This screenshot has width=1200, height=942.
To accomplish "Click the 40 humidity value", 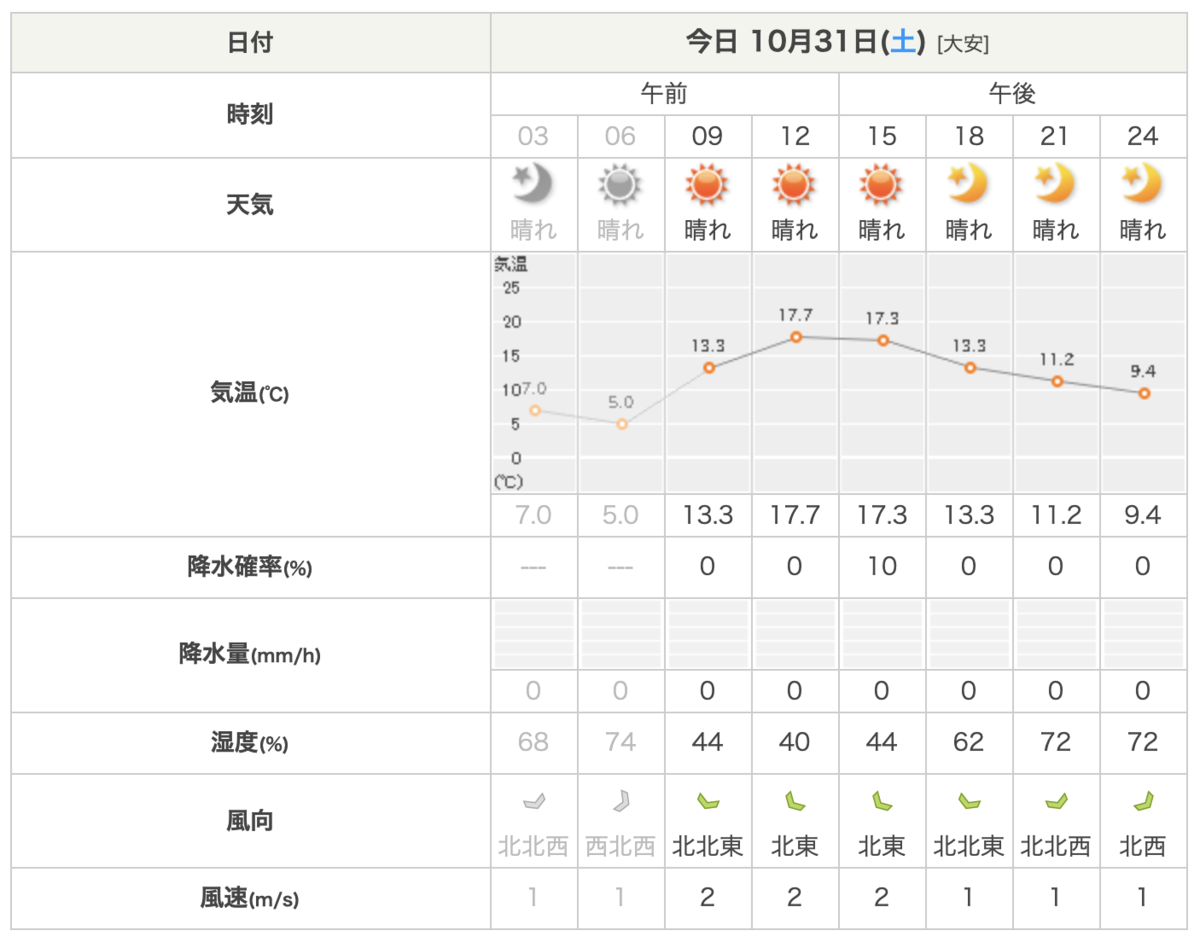I will (x=794, y=743).
